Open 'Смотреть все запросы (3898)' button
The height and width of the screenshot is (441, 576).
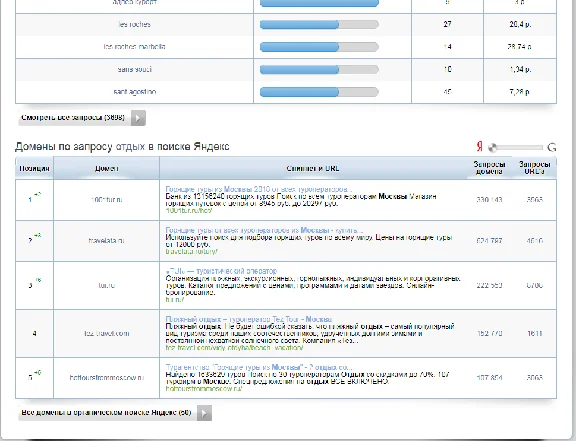click(82, 118)
